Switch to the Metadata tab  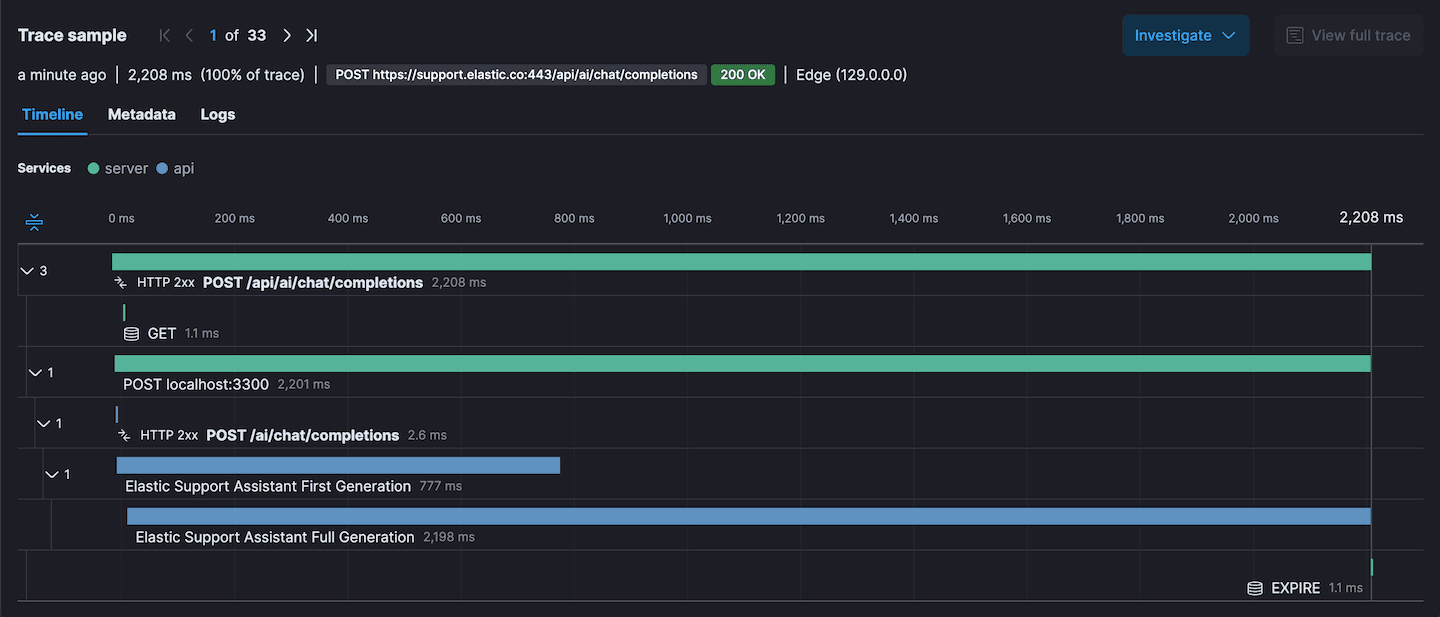(x=141, y=114)
